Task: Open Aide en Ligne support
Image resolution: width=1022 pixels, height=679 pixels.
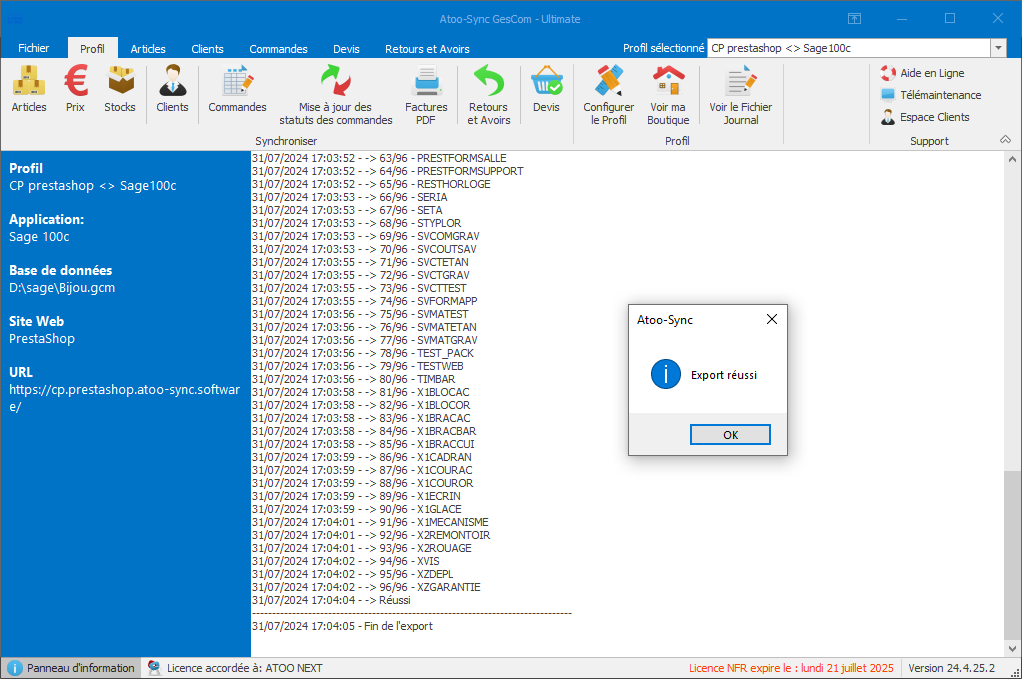Action: [x=922, y=73]
